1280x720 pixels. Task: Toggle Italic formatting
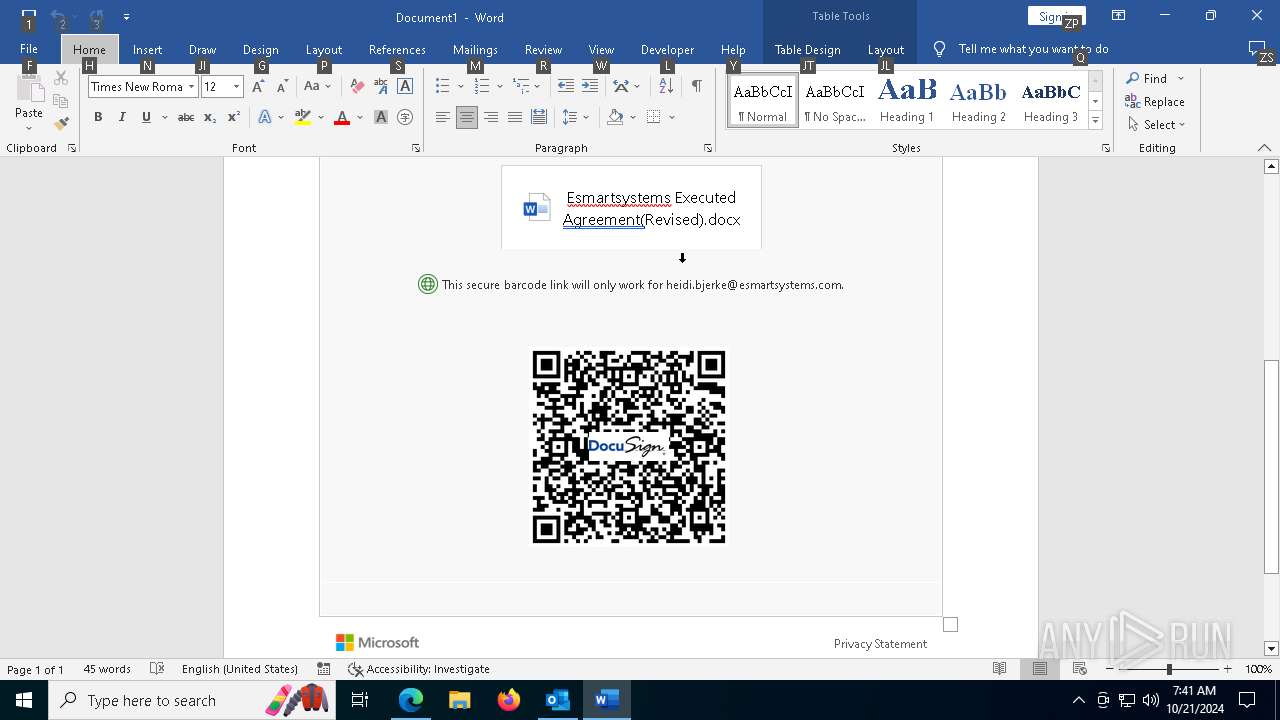122,117
